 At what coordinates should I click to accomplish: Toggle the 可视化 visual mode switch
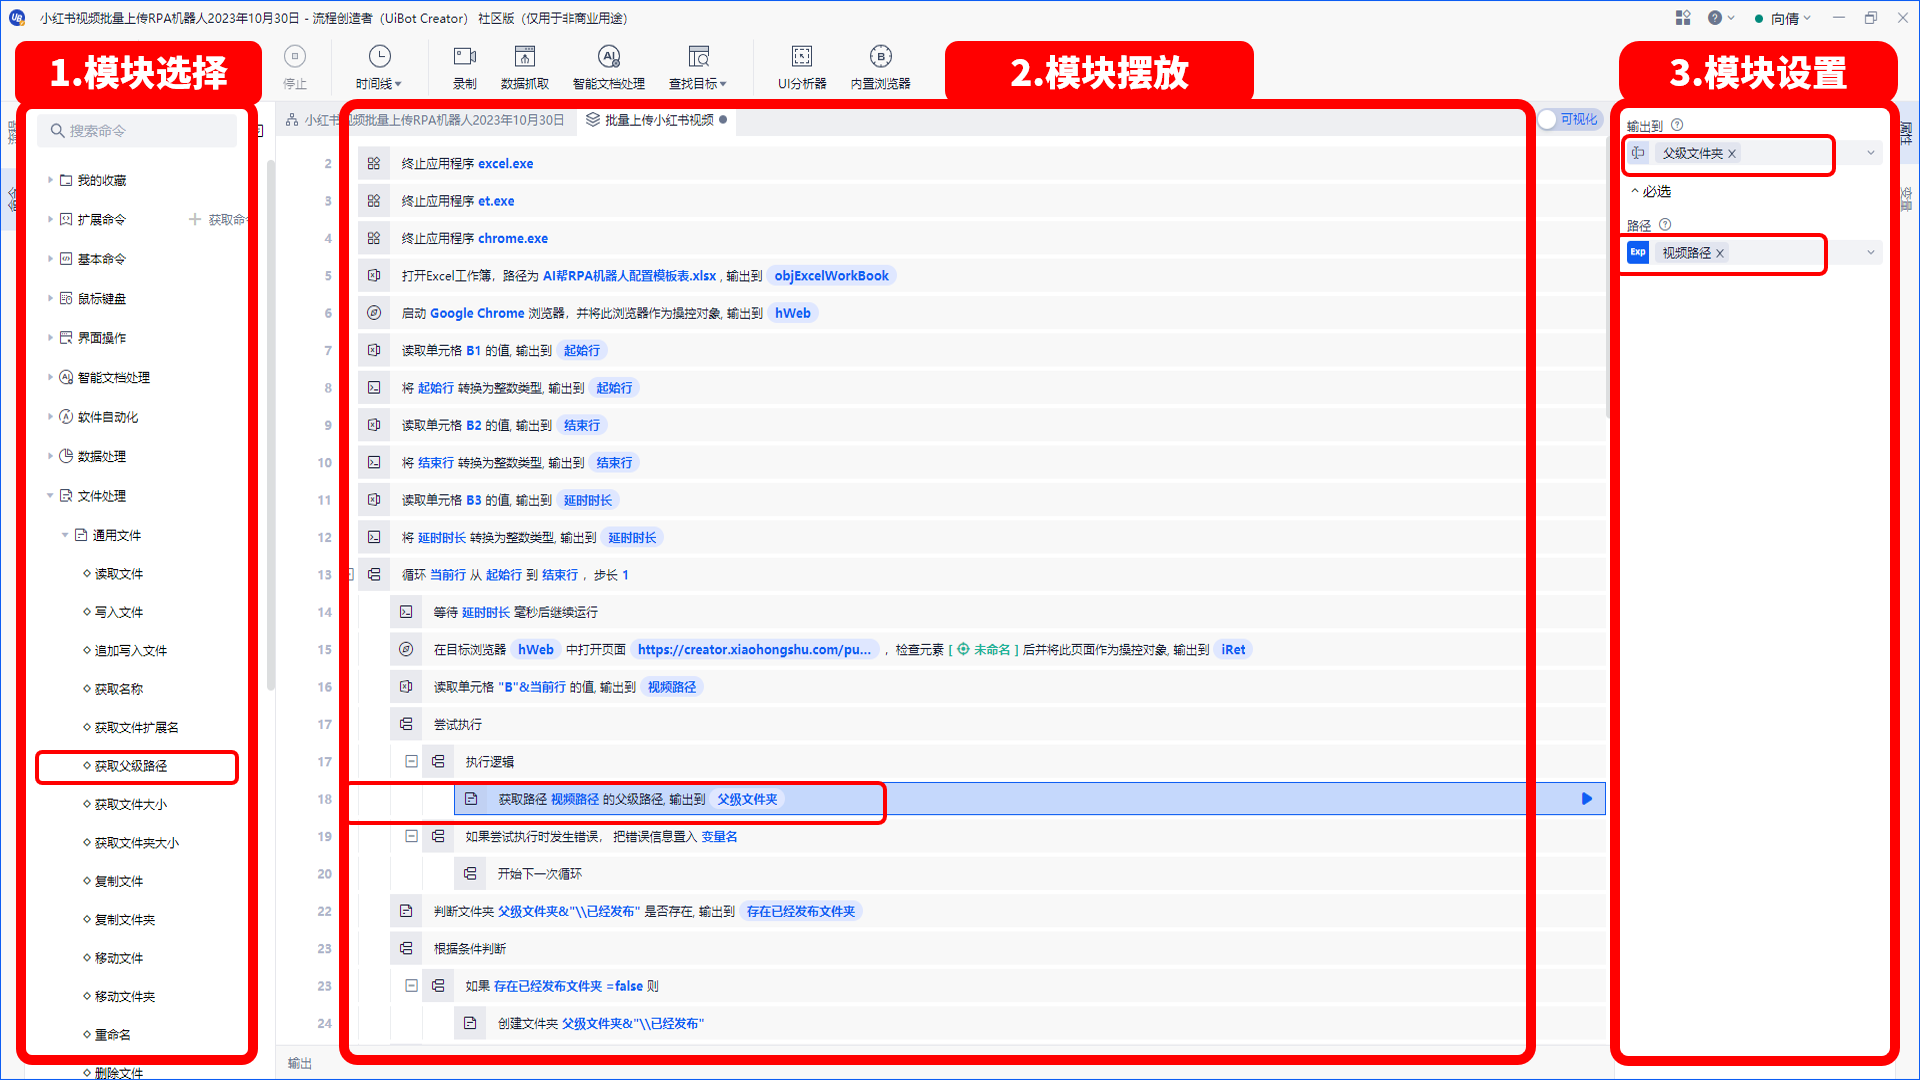[1568, 119]
